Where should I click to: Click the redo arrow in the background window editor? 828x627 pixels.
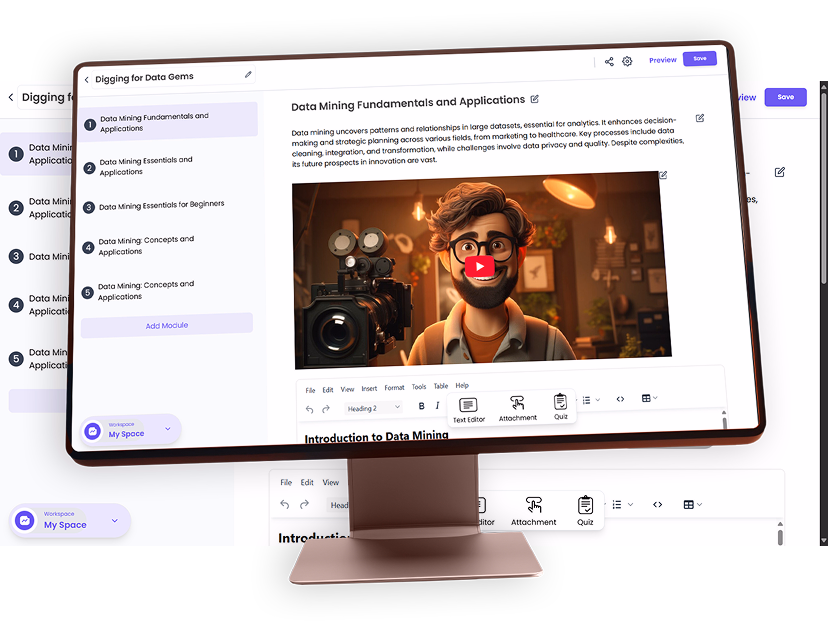click(x=304, y=504)
